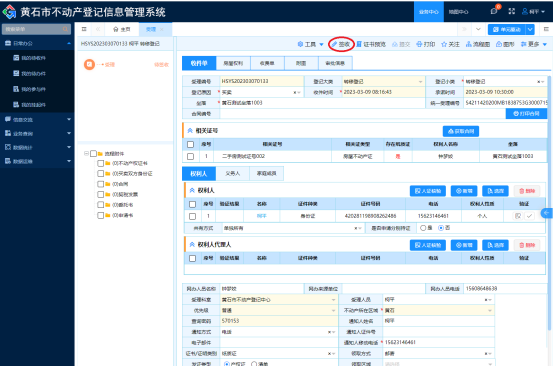Click the fullscreen icon in top header
The width and height of the screenshot is (554, 366).
(x=511, y=11)
